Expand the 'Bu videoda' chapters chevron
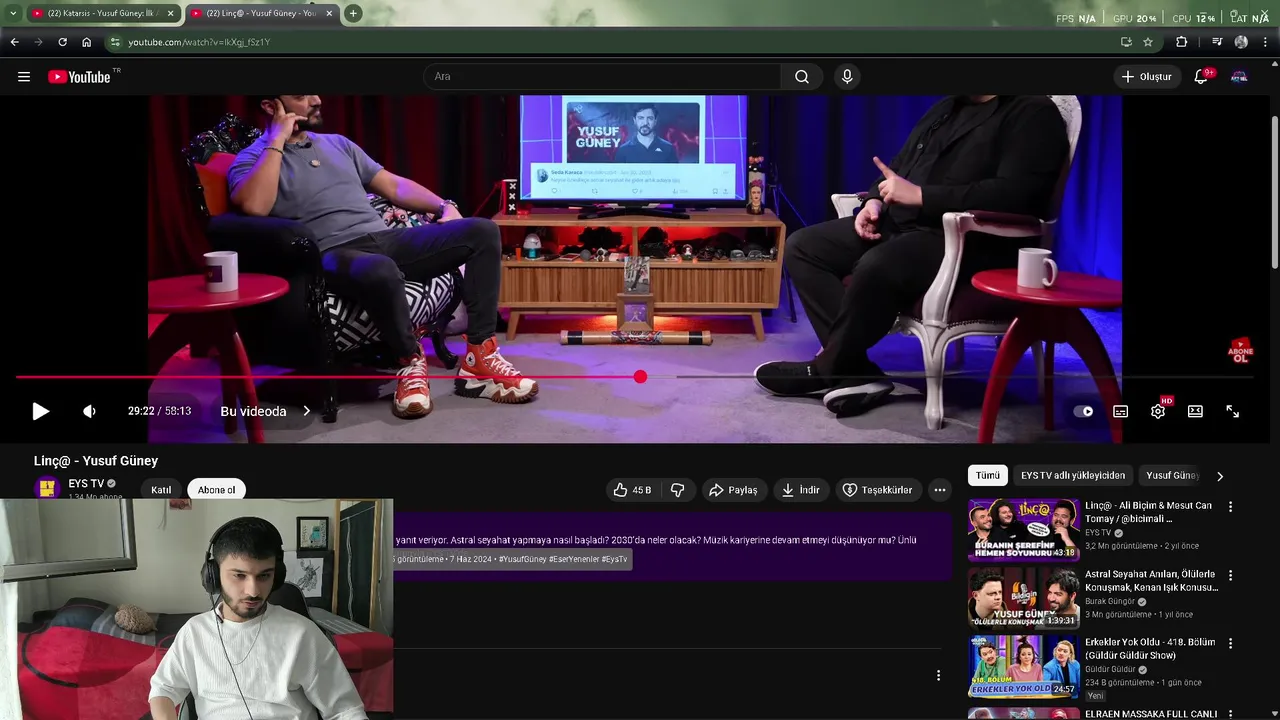1280x720 pixels. pos(307,411)
